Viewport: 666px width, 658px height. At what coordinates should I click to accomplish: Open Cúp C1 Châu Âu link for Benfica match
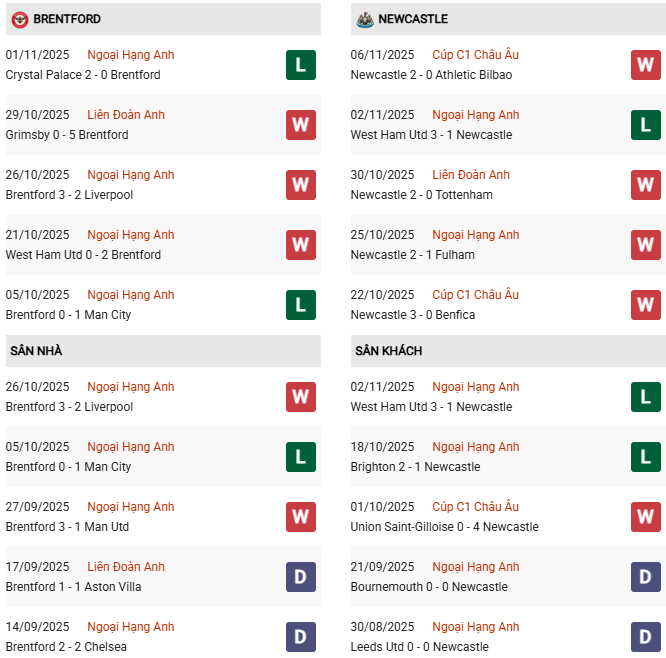[x=475, y=295]
